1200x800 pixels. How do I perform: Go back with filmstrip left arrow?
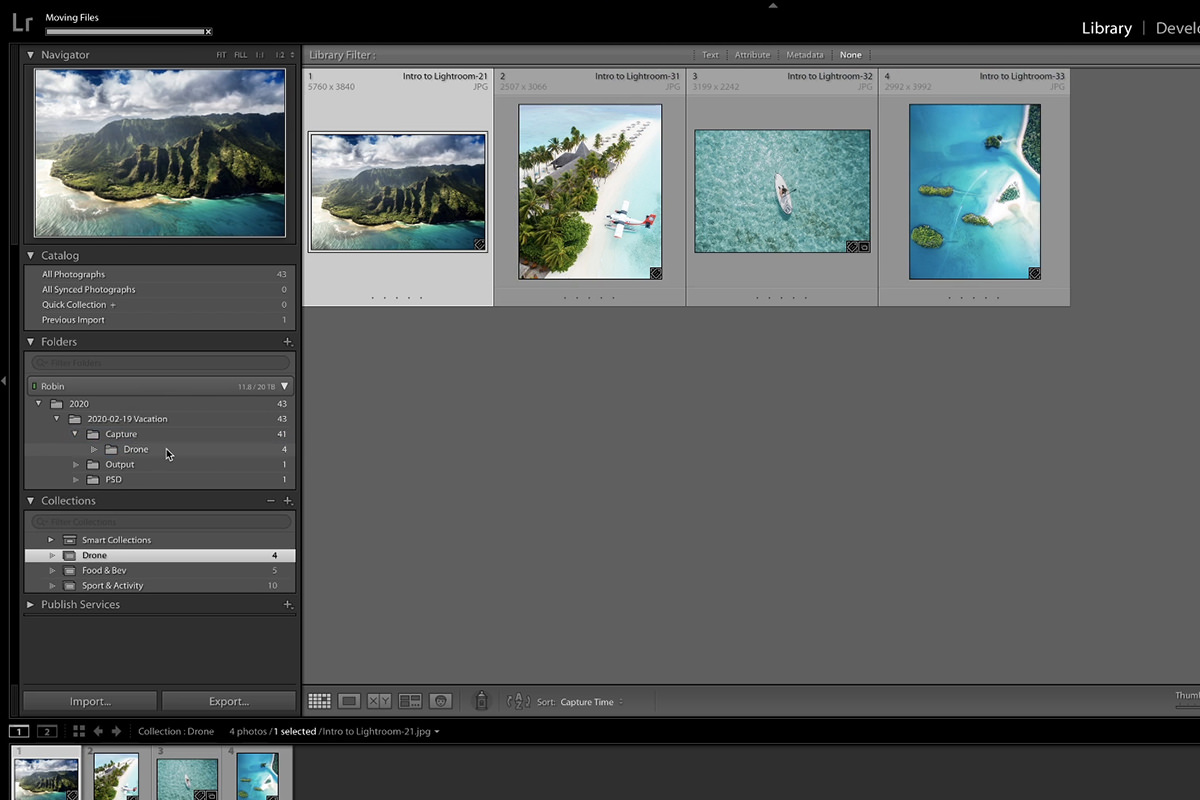98,731
